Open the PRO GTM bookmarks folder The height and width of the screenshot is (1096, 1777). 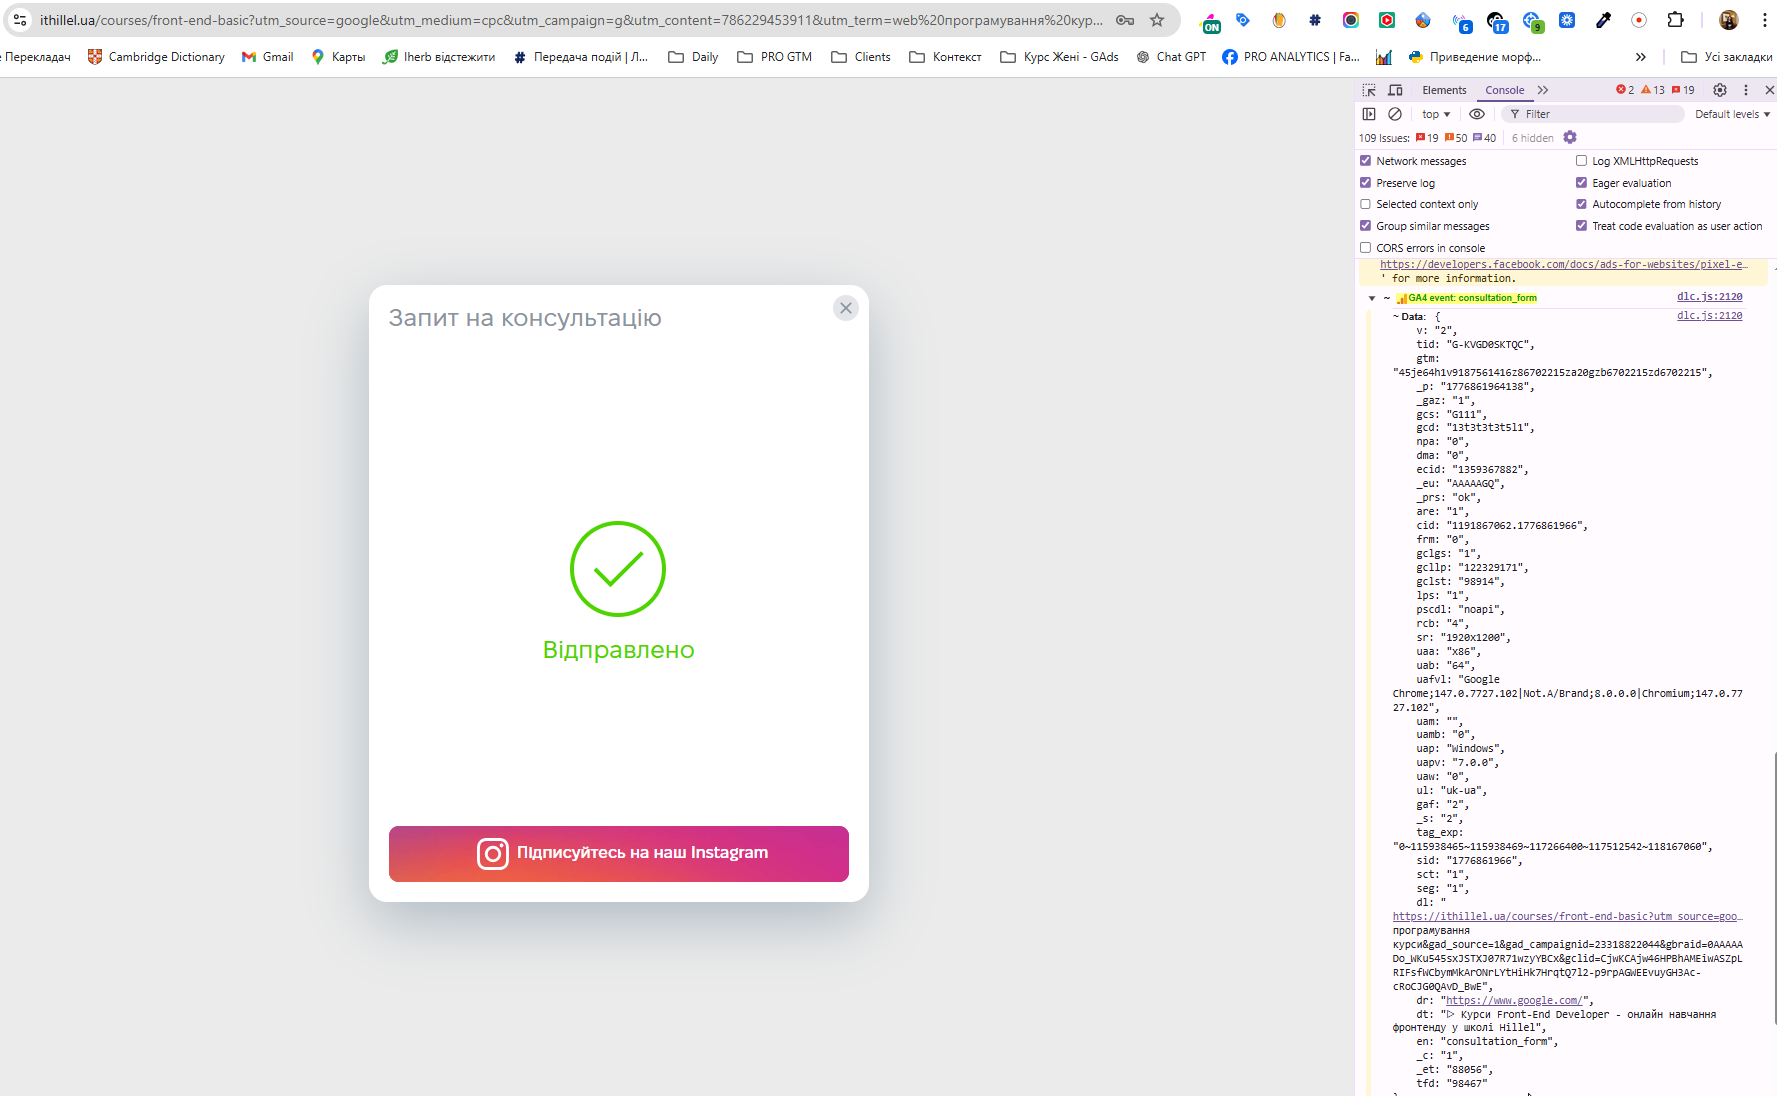coord(774,57)
